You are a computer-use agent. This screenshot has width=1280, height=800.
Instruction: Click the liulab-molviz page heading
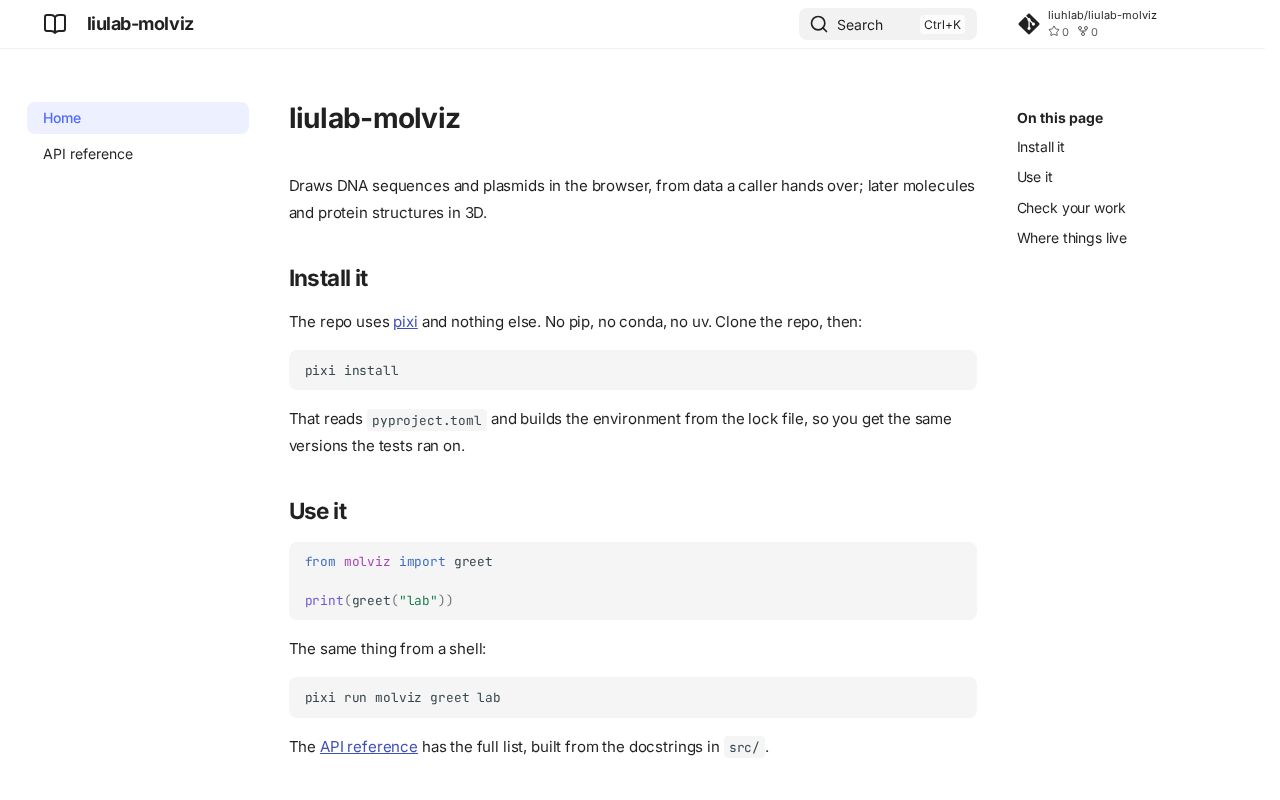click(x=374, y=118)
